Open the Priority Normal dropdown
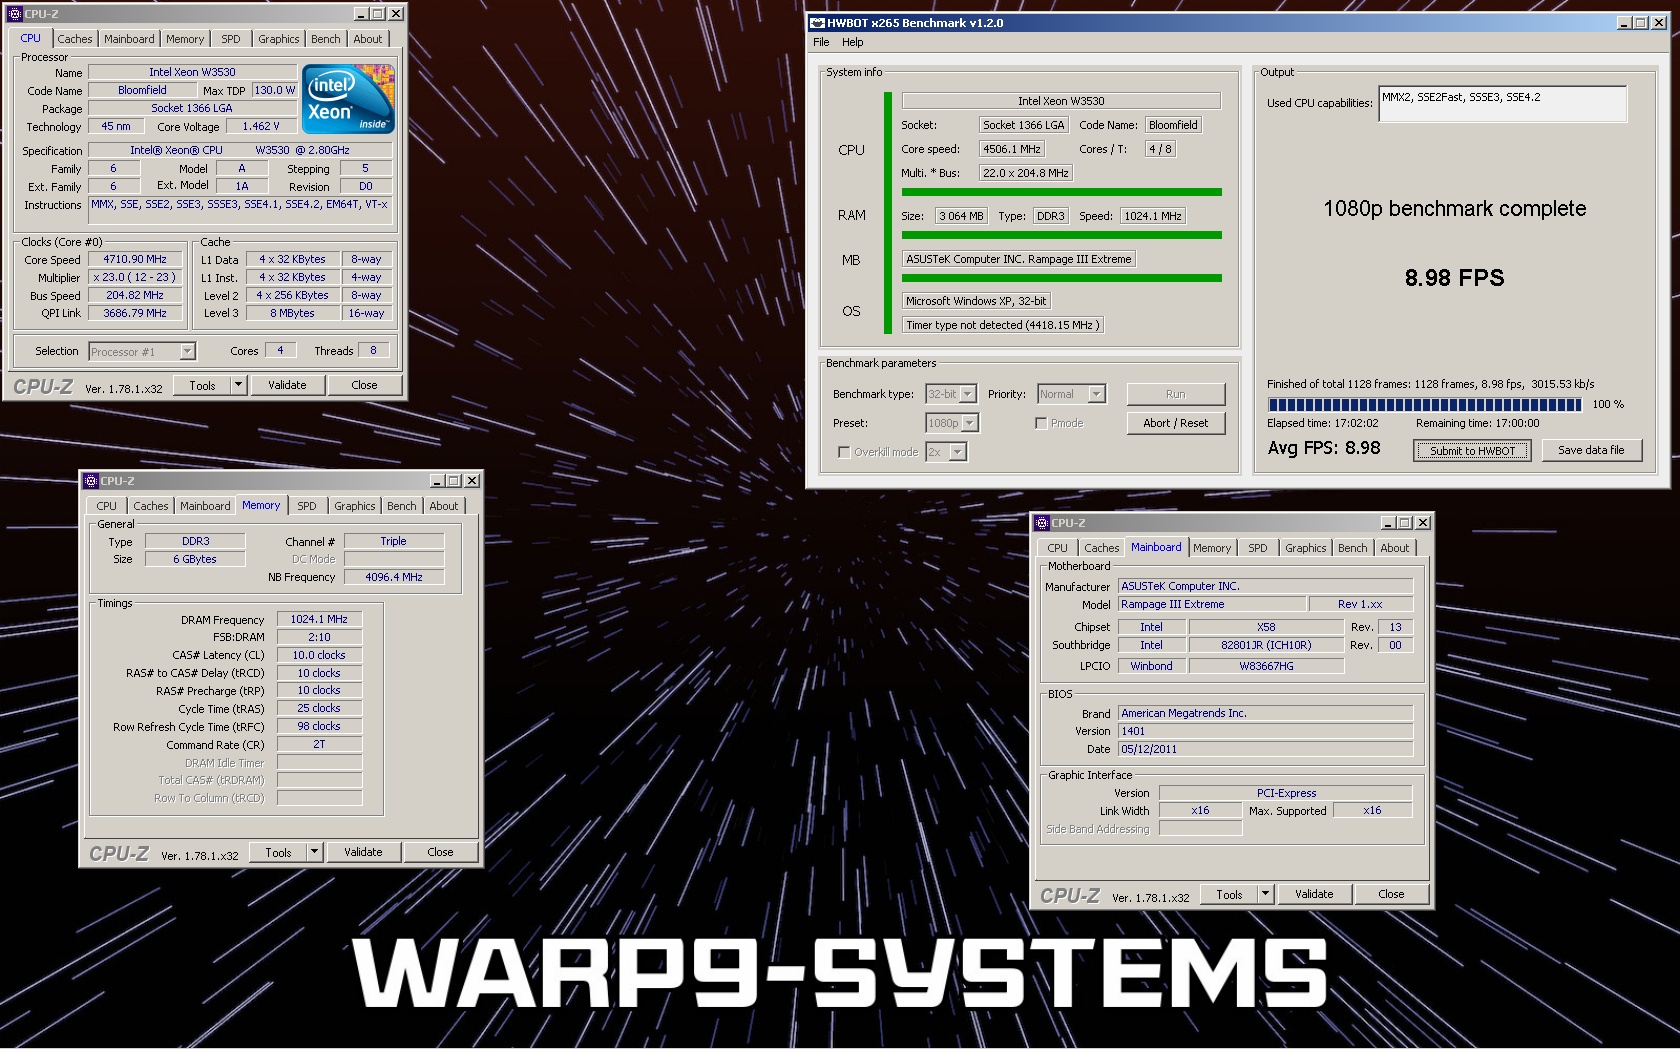 coord(1096,394)
